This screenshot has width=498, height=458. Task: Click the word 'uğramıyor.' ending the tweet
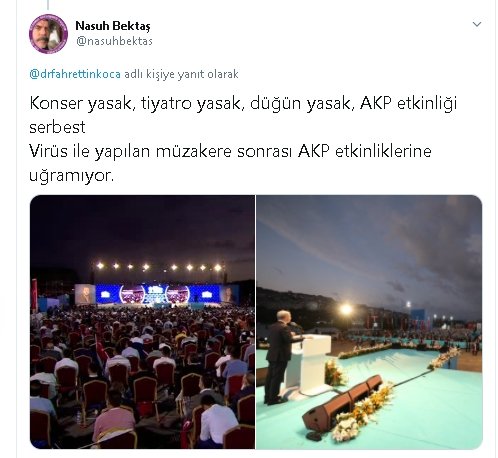(x=72, y=176)
